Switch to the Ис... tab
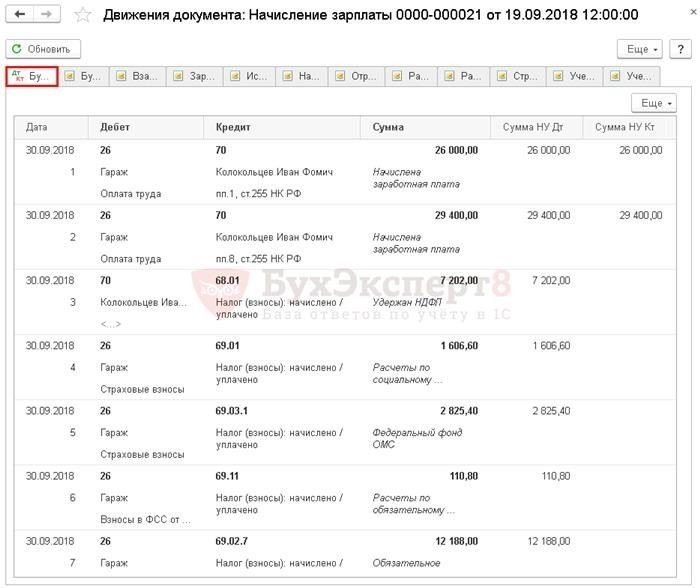700x588 pixels. 250,76
